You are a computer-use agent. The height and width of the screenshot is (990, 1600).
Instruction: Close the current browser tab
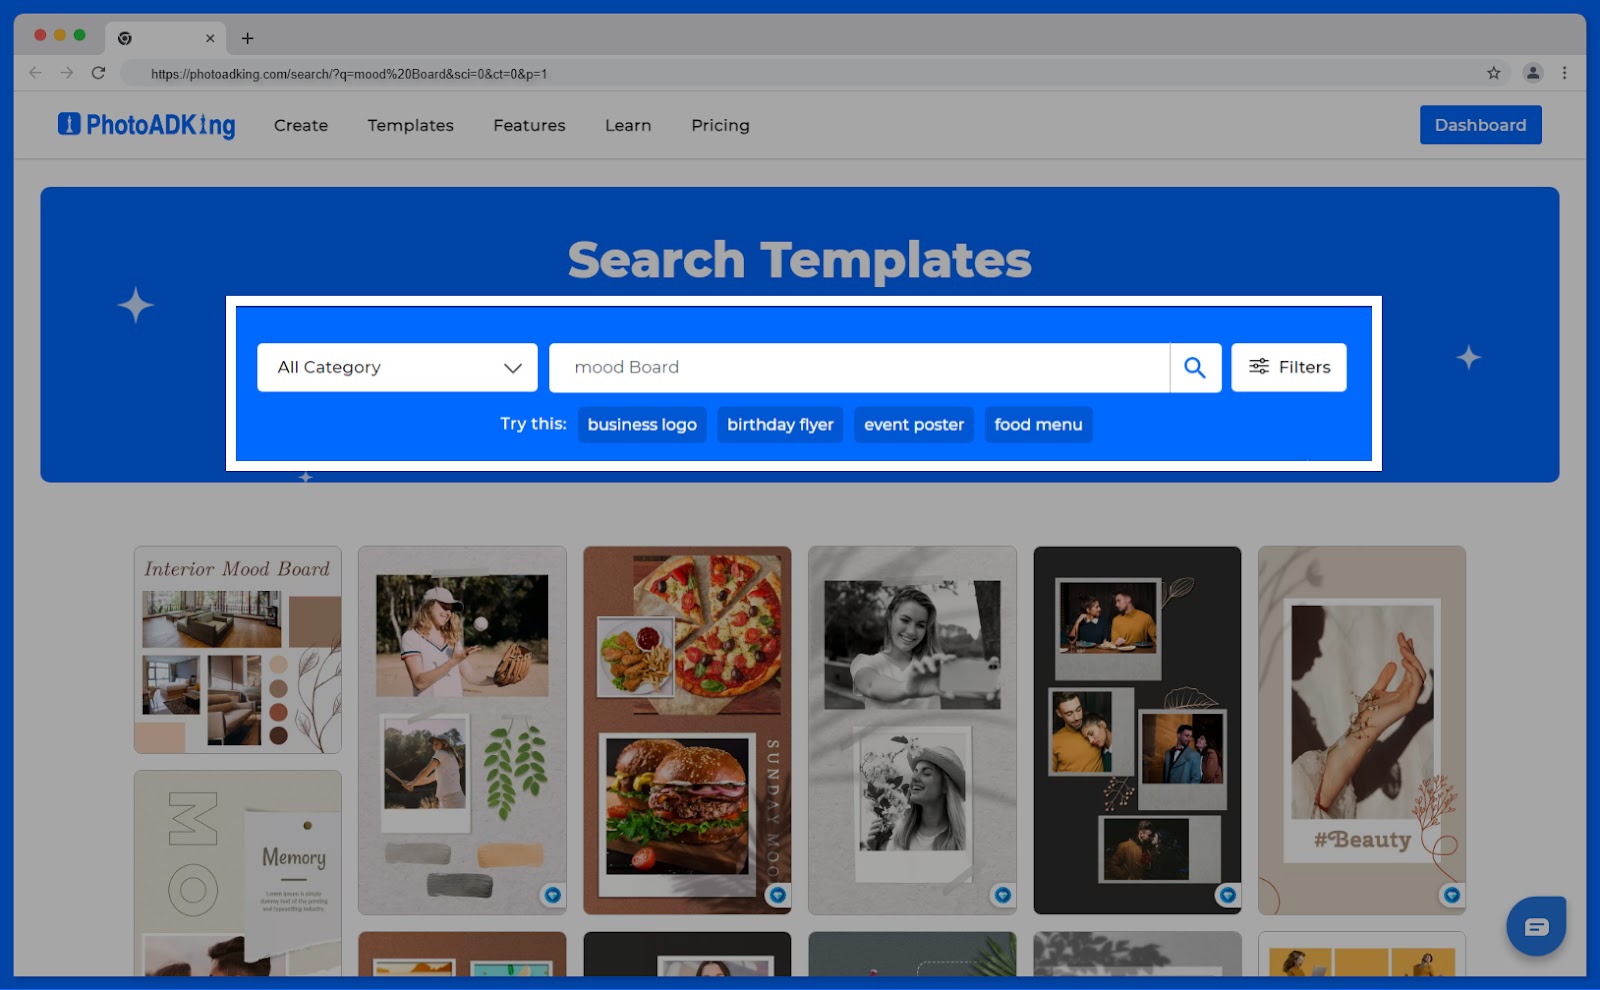210,38
